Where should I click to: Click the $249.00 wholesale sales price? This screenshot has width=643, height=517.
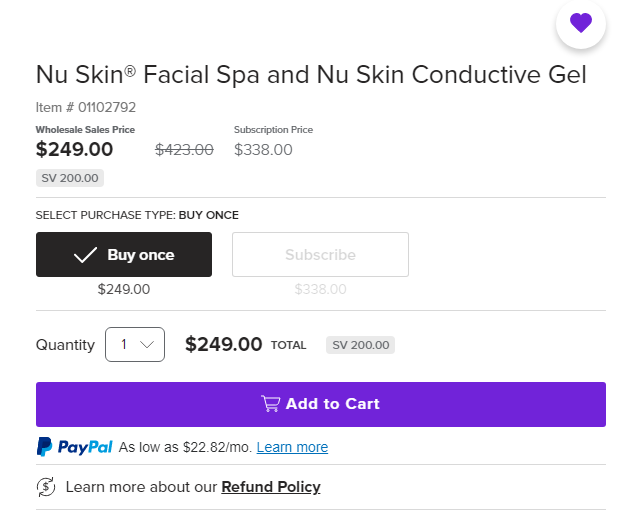coord(74,149)
